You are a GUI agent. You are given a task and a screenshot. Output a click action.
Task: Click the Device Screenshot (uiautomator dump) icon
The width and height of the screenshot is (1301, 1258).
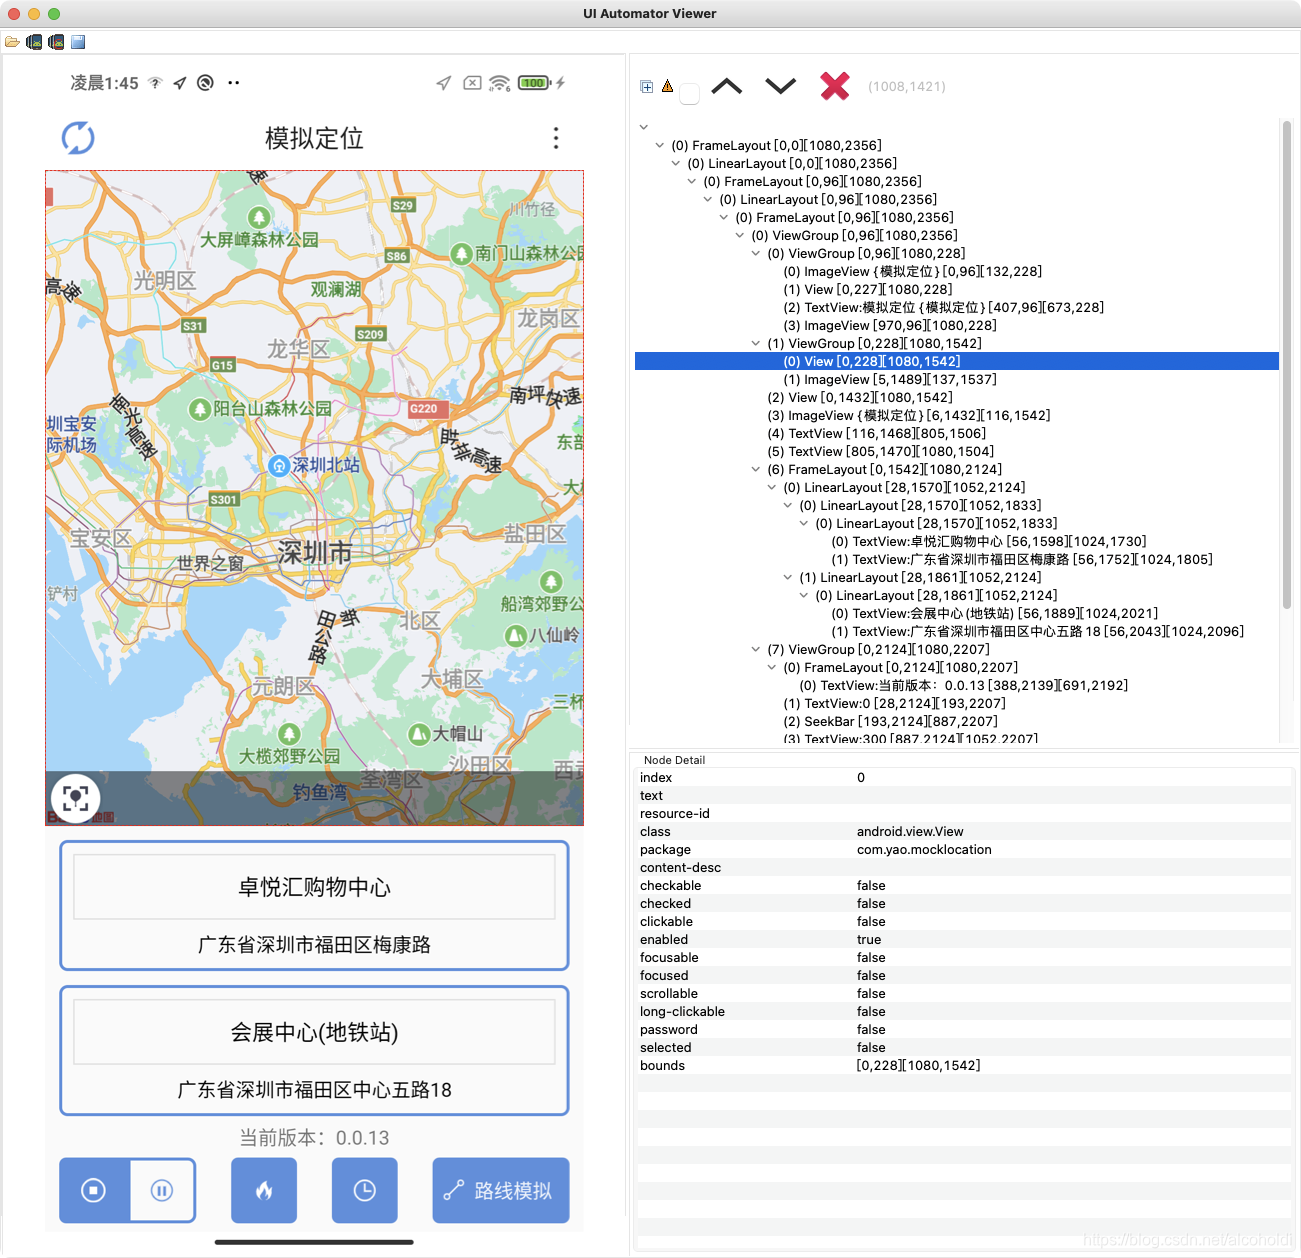pyautogui.click(x=34, y=42)
